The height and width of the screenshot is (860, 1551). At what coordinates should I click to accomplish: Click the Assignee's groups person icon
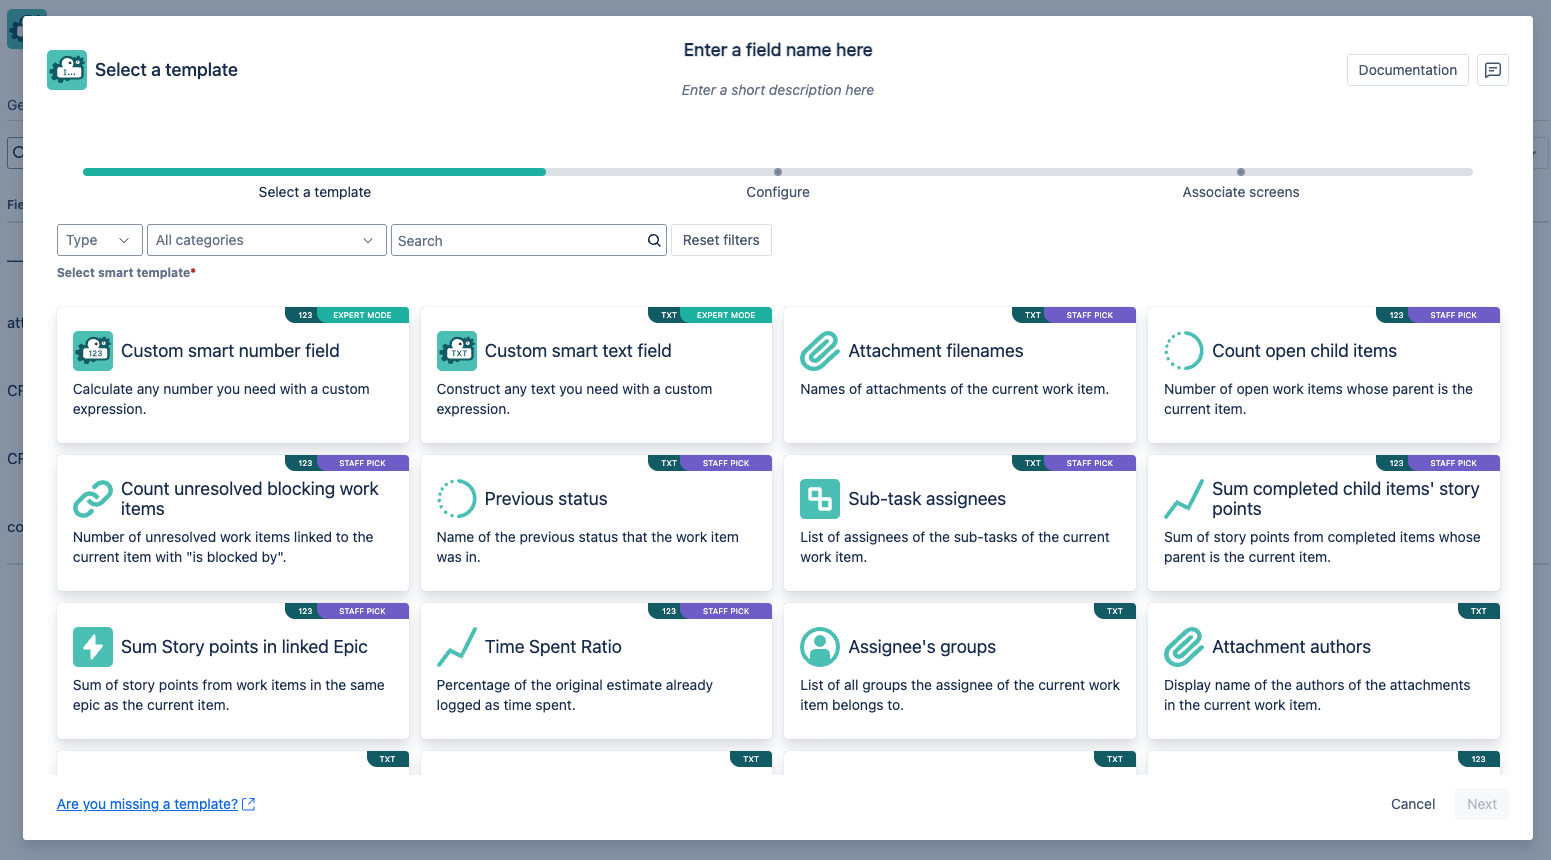tap(820, 647)
